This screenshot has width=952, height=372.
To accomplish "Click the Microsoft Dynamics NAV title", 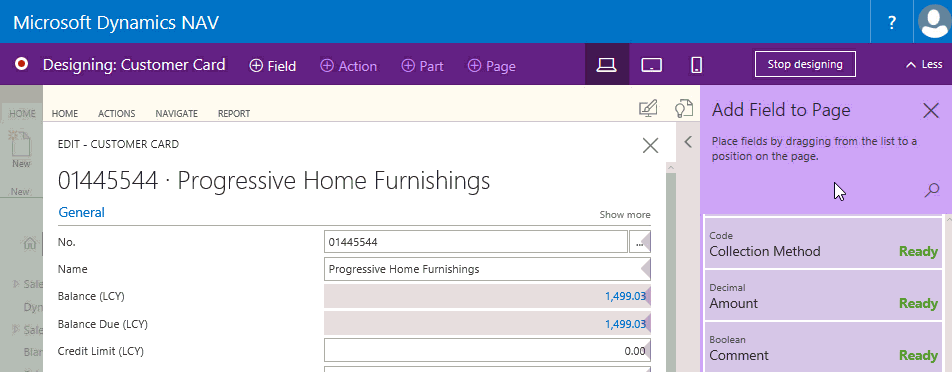I will [x=116, y=22].
